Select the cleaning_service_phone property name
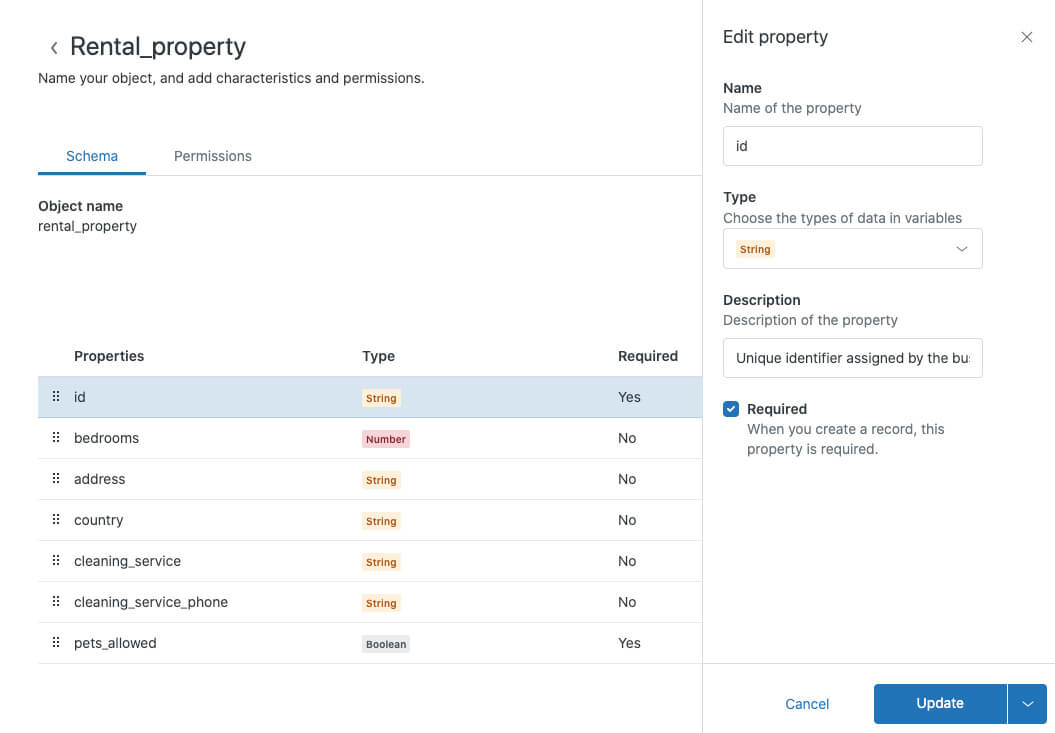The width and height of the screenshot is (1055, 733). pyautogui.click(x=151, y=602)
